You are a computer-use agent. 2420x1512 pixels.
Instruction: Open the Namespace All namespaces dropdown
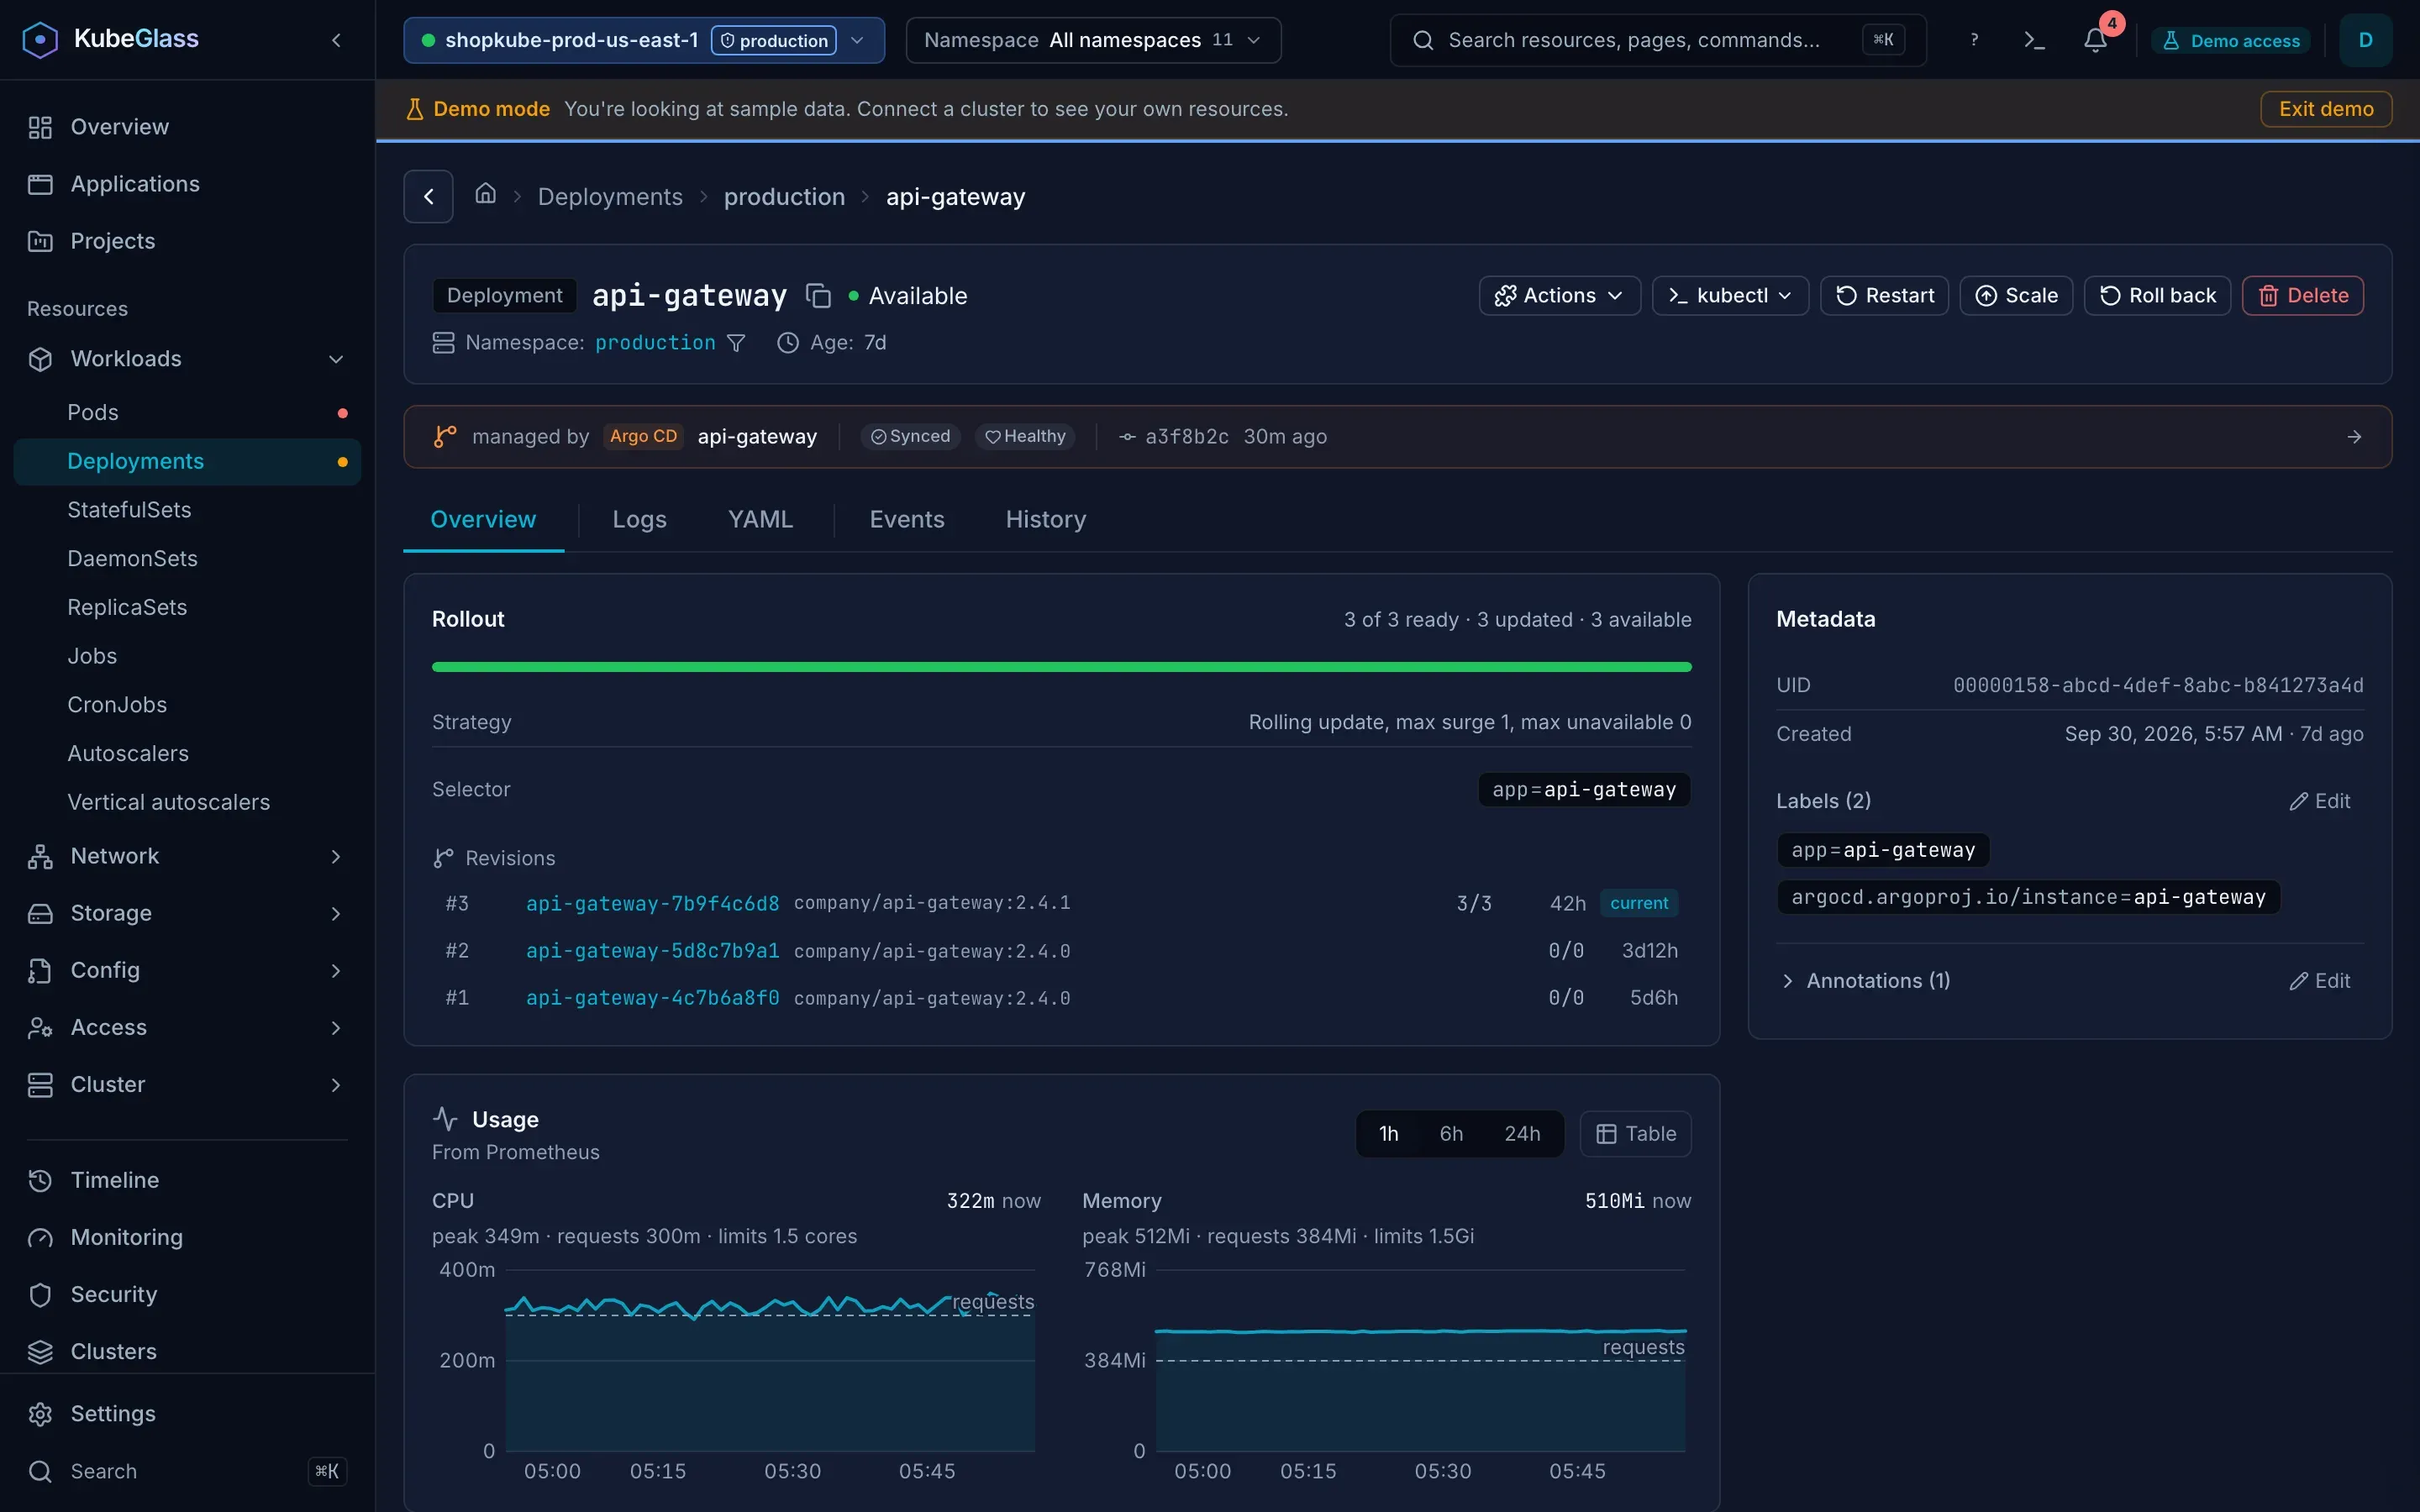(1093, 40)
